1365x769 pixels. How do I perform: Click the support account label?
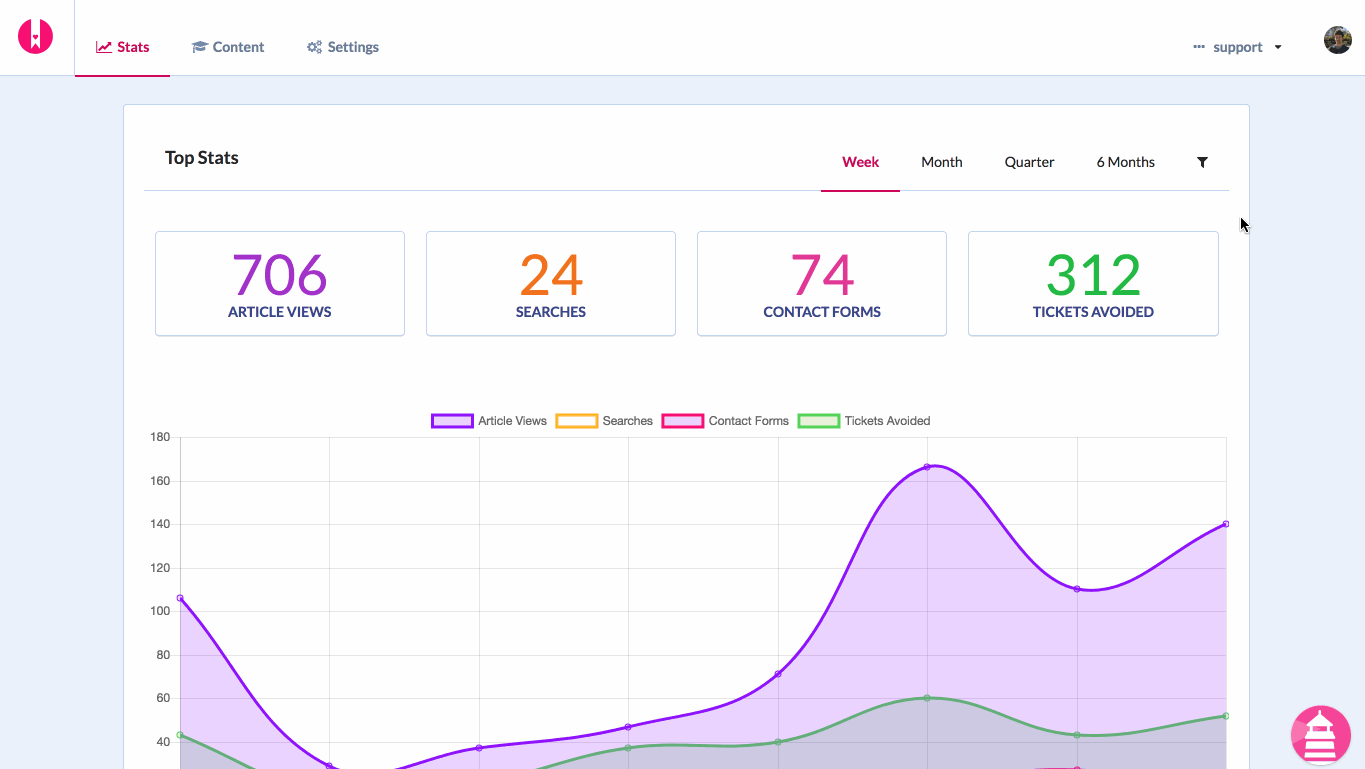[x=1237, y=46]
